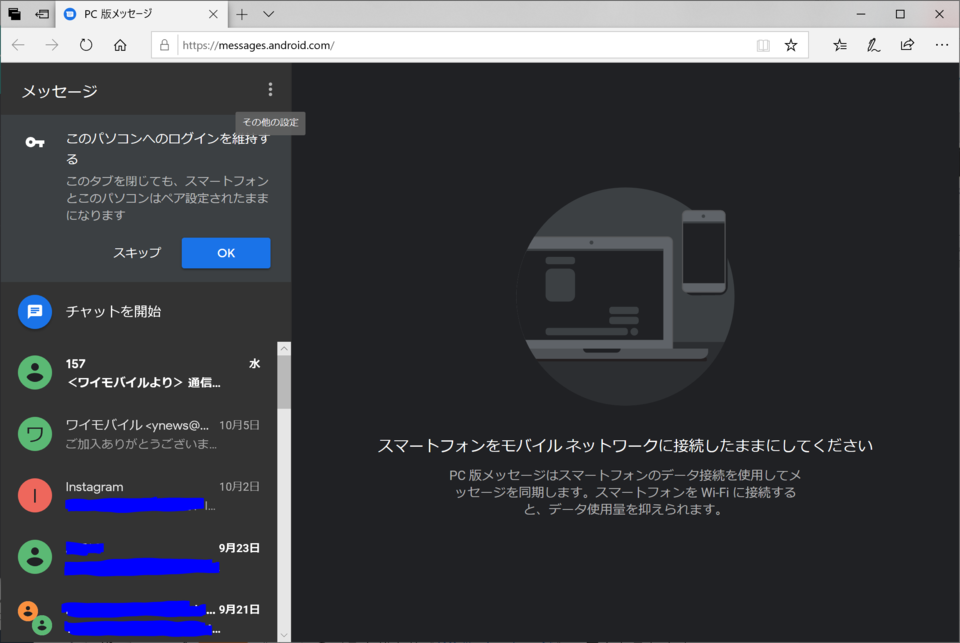
Task: Maximize the browser window
Action: [x=900, y=14]
